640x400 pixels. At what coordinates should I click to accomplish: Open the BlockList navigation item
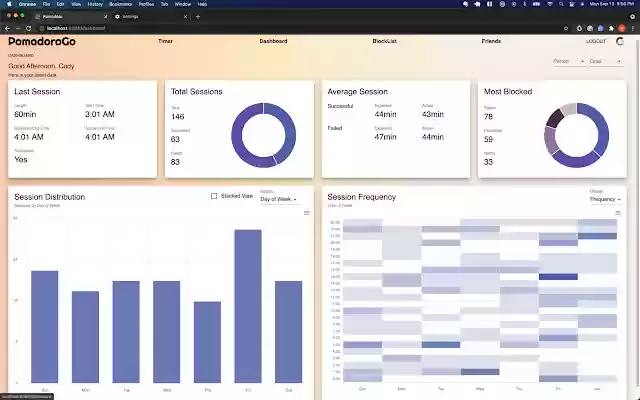pos(384,41)
